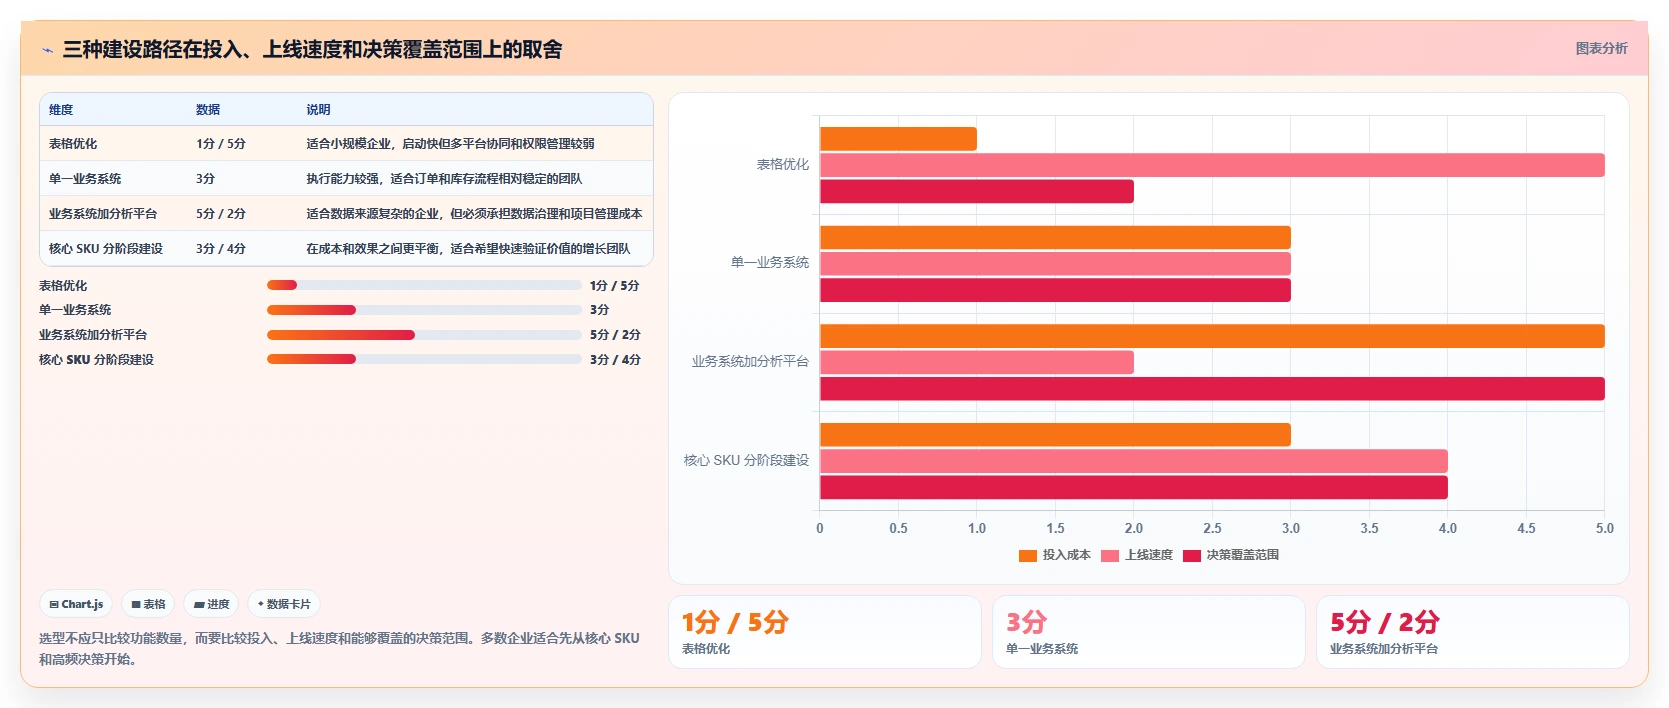1669x708 pixels.
Task: Click the 说明 column header
Action: pyautogui.click(x=318, y=110)
